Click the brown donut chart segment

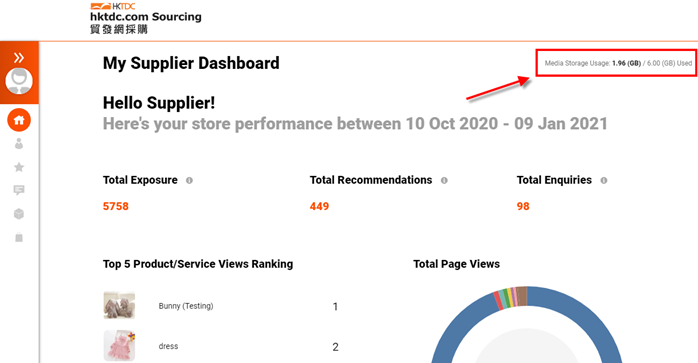tap(522, 296)
